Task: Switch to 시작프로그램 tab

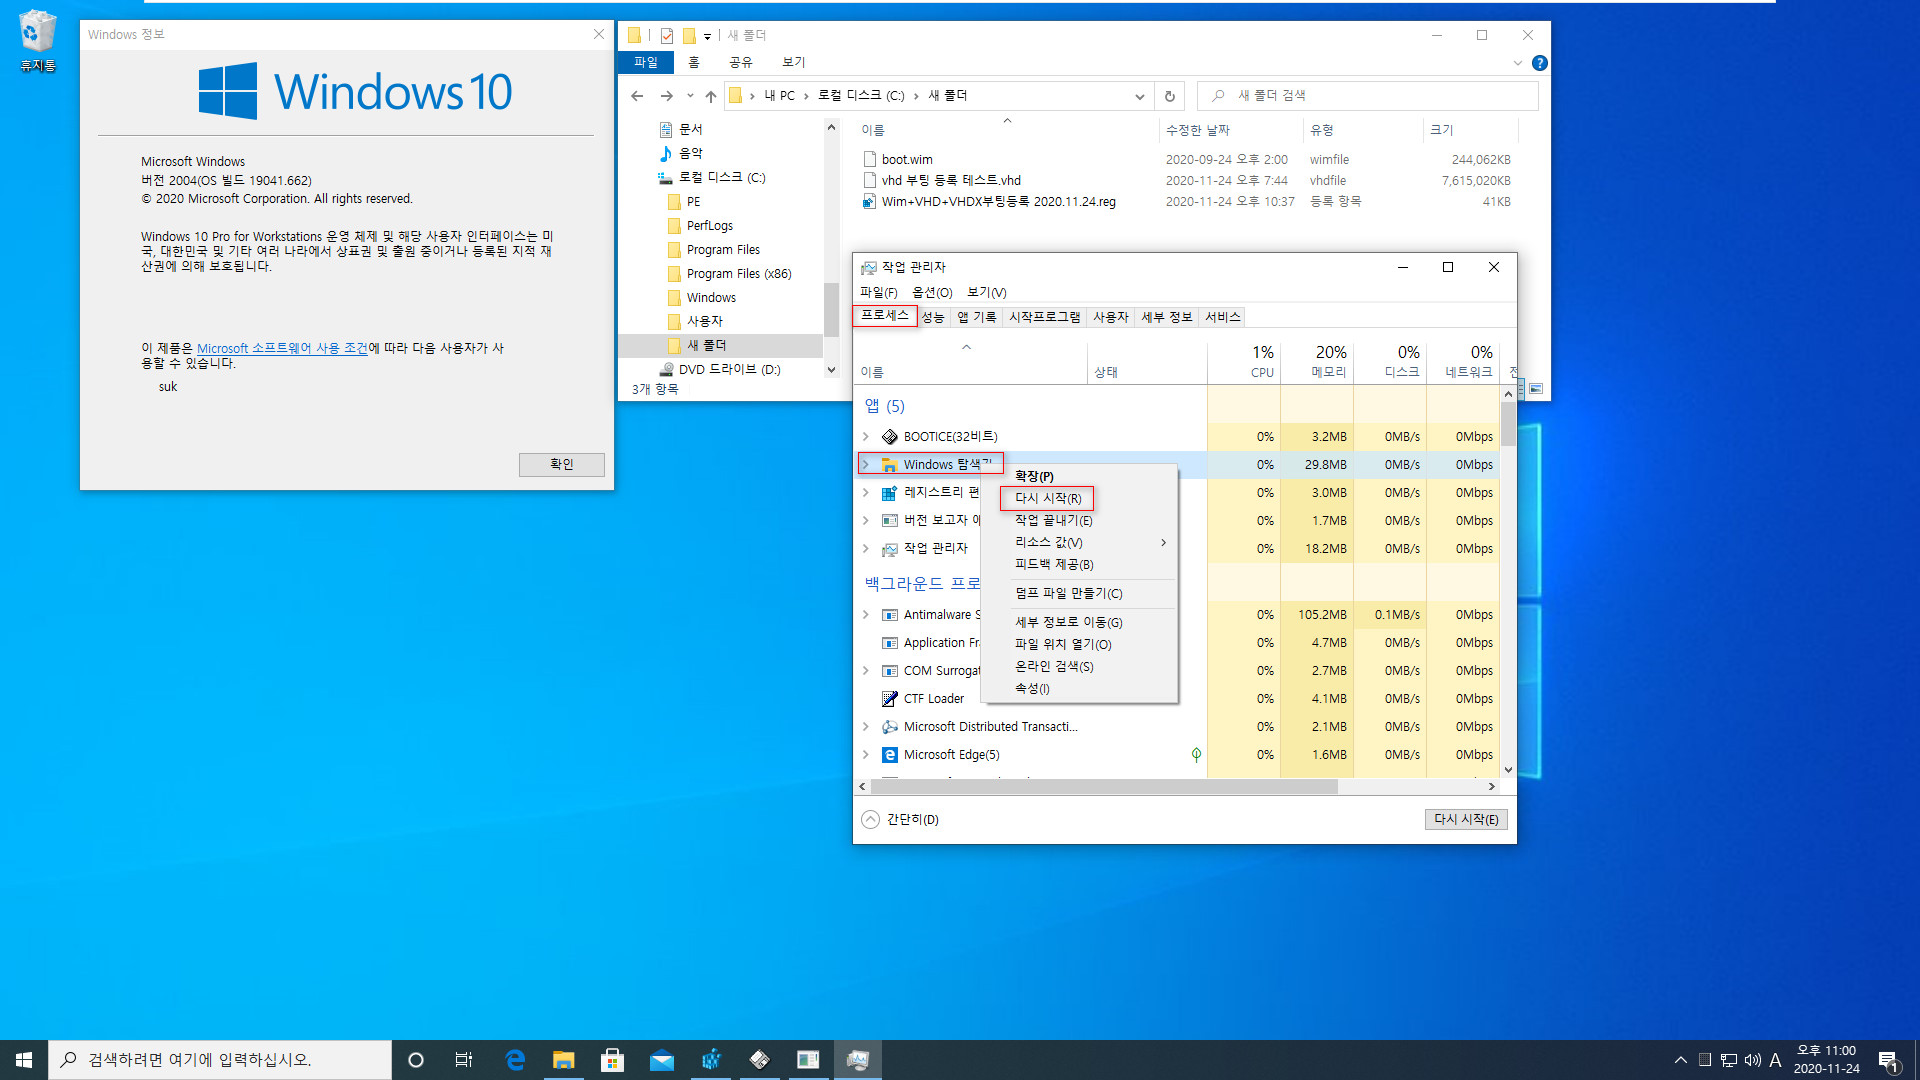Action: click(1044, 317)
